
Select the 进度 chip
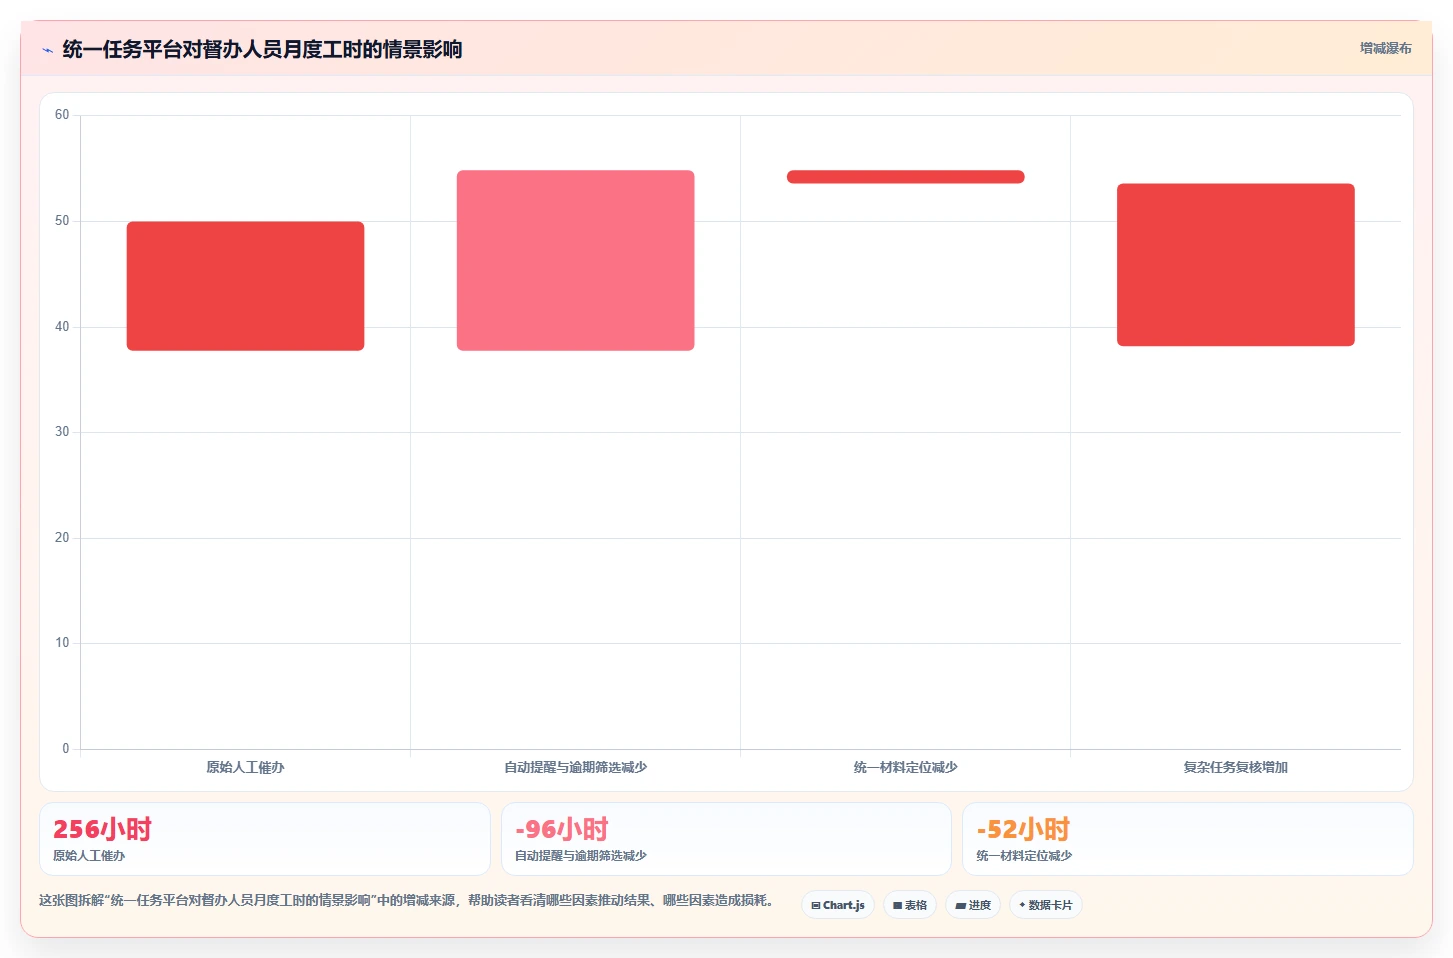973,905
